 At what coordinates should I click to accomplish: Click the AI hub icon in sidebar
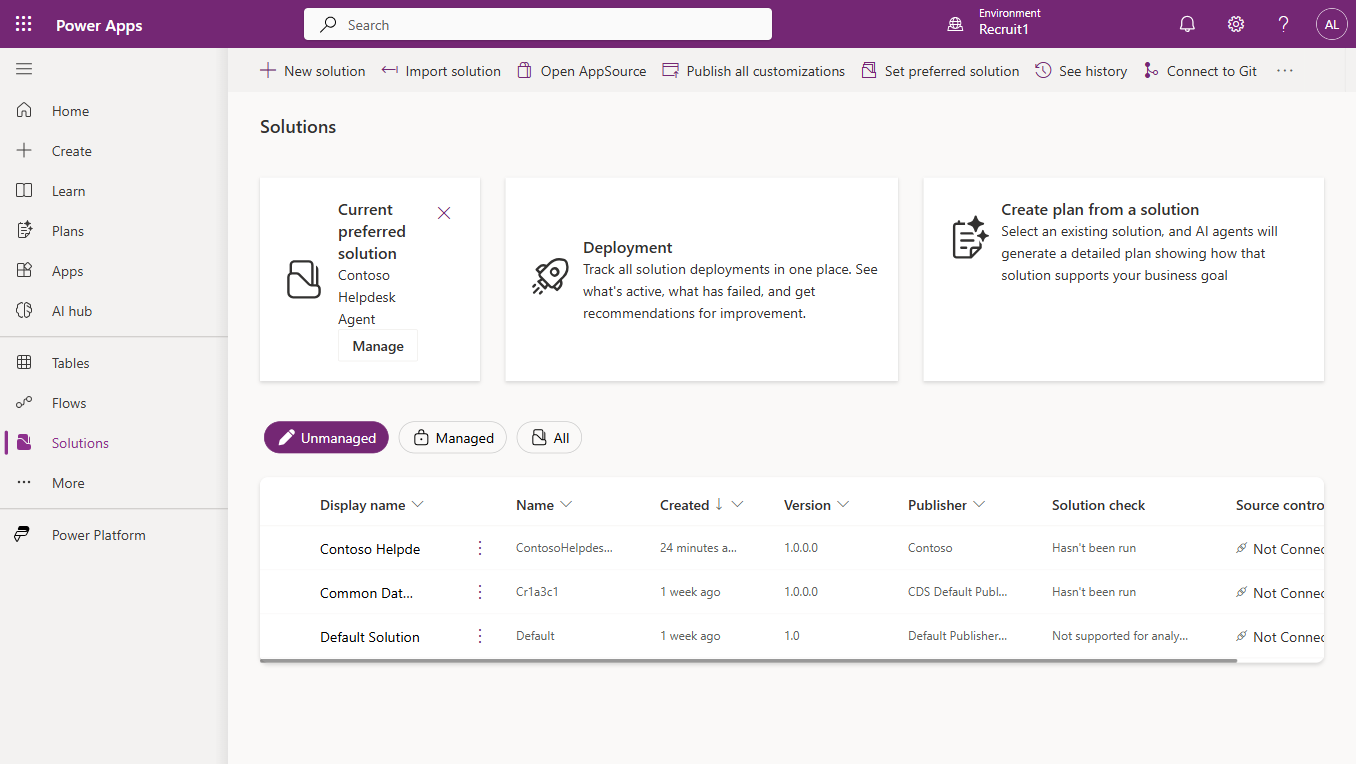[x=25, y=311]
